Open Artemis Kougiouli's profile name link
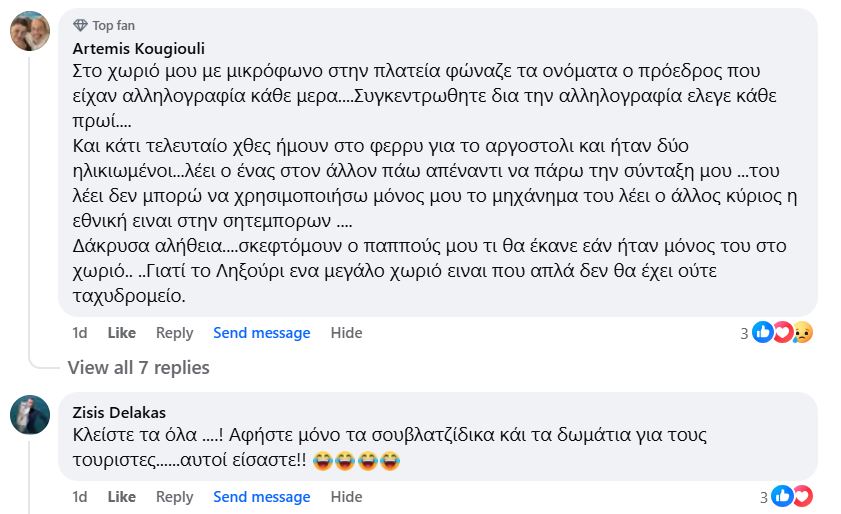Image resolution: width=841 pixels, height=514 pixels. point(137,48)
